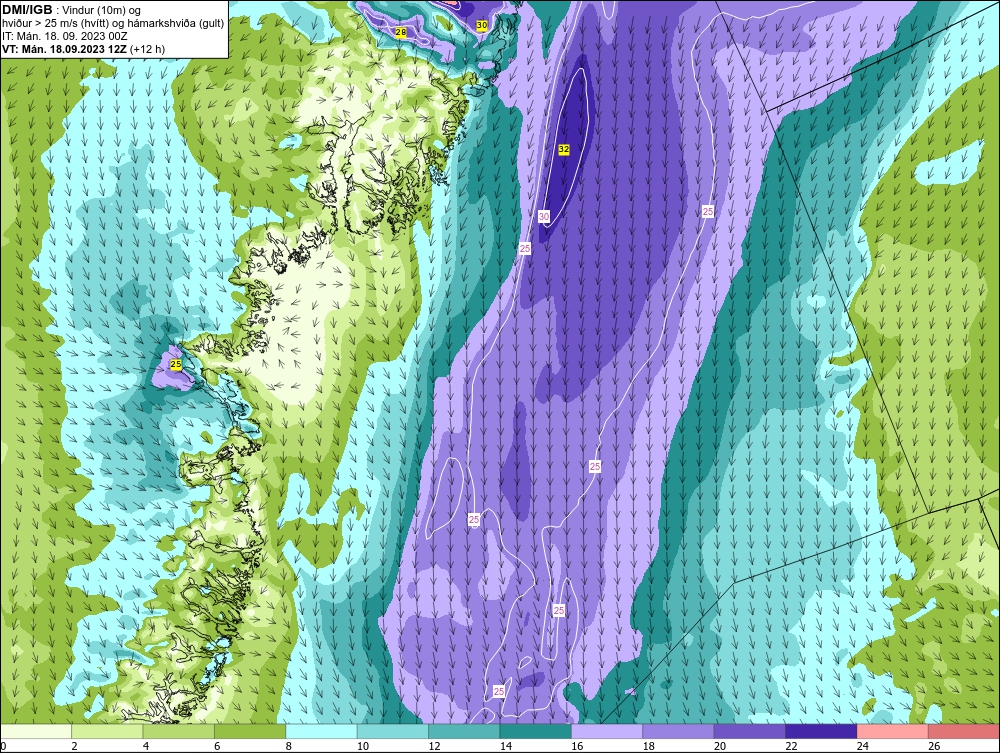Click the yellow 30 gust label

pyautogui.click(x=482, y=25)
